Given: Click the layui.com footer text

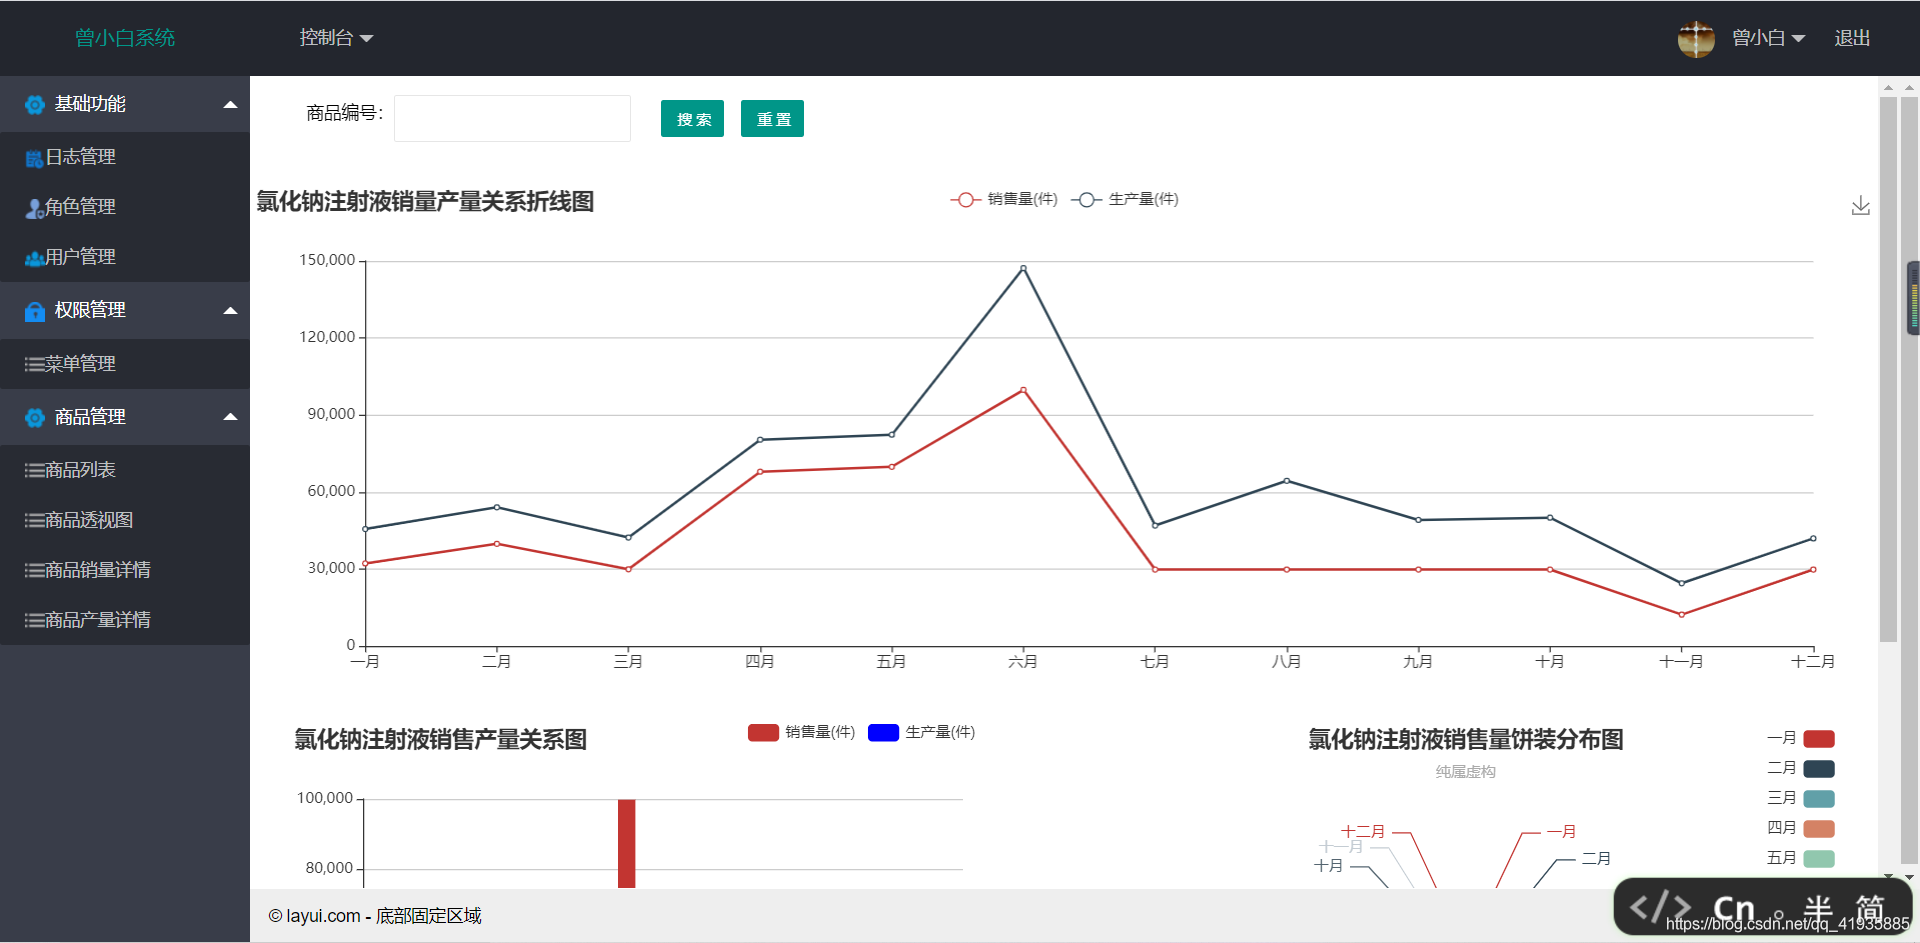Looking at the screenshot, I should 375,916.
